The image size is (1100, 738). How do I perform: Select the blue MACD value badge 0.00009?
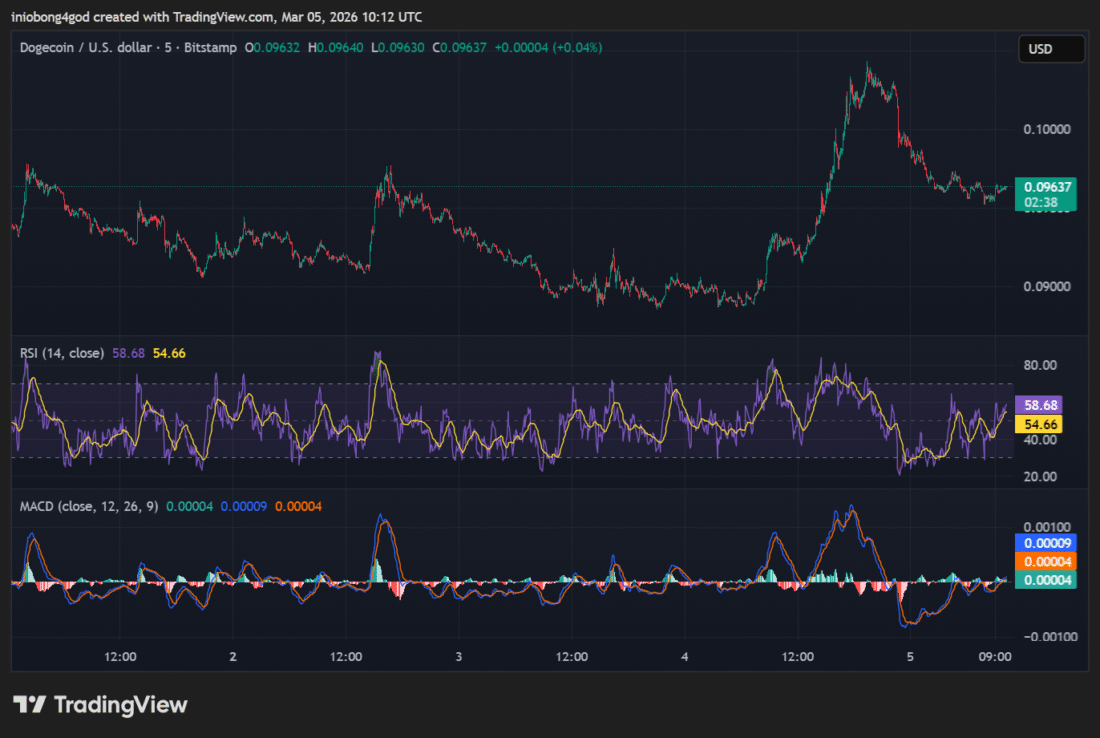1046,543
